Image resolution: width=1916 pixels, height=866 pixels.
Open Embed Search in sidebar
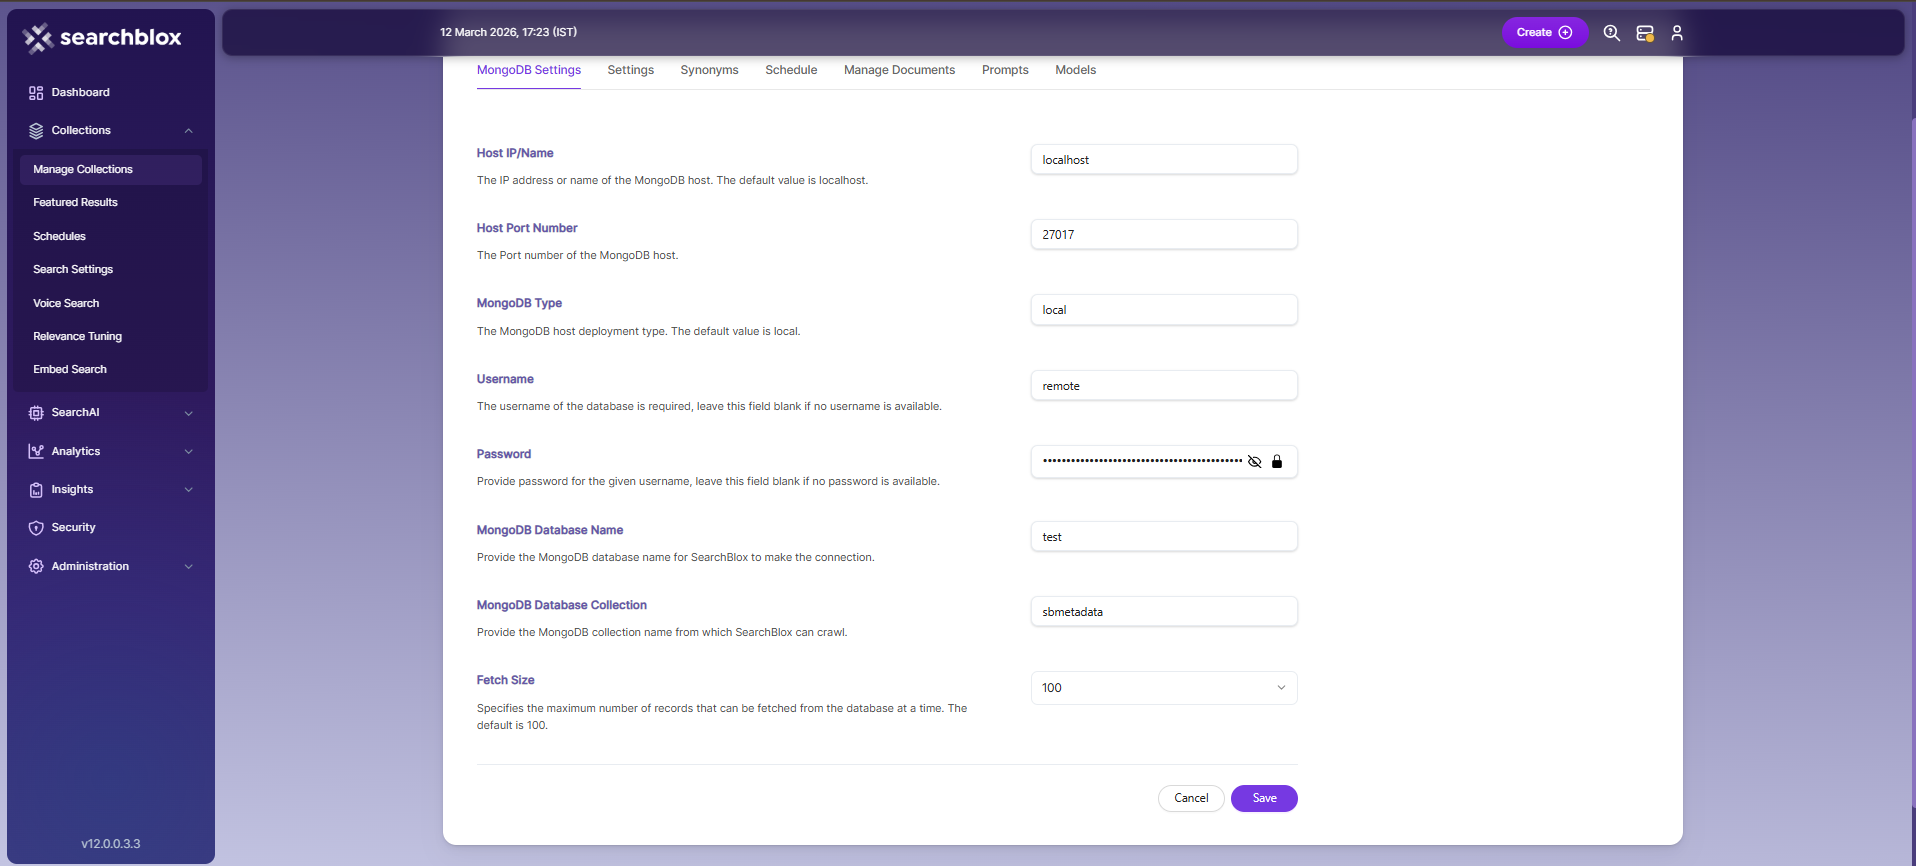(70, 370)
